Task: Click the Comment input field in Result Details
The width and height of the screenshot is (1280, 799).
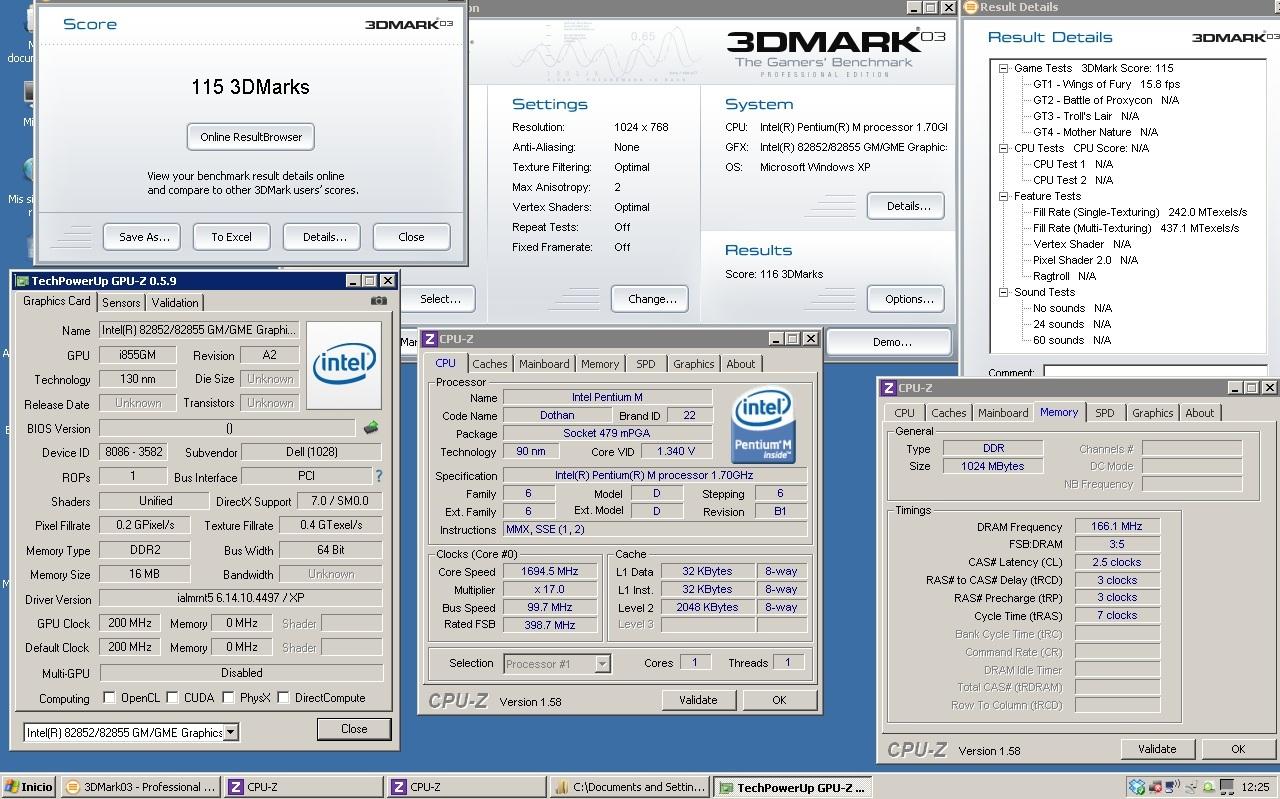Action: [1157, 372]
